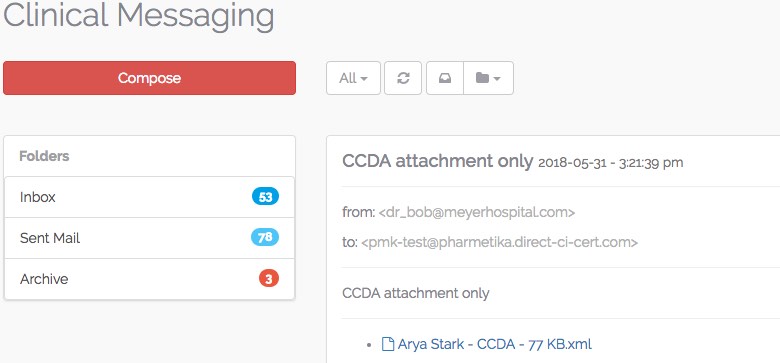Click the Sent Mail badge showing 78

[265, 238]
